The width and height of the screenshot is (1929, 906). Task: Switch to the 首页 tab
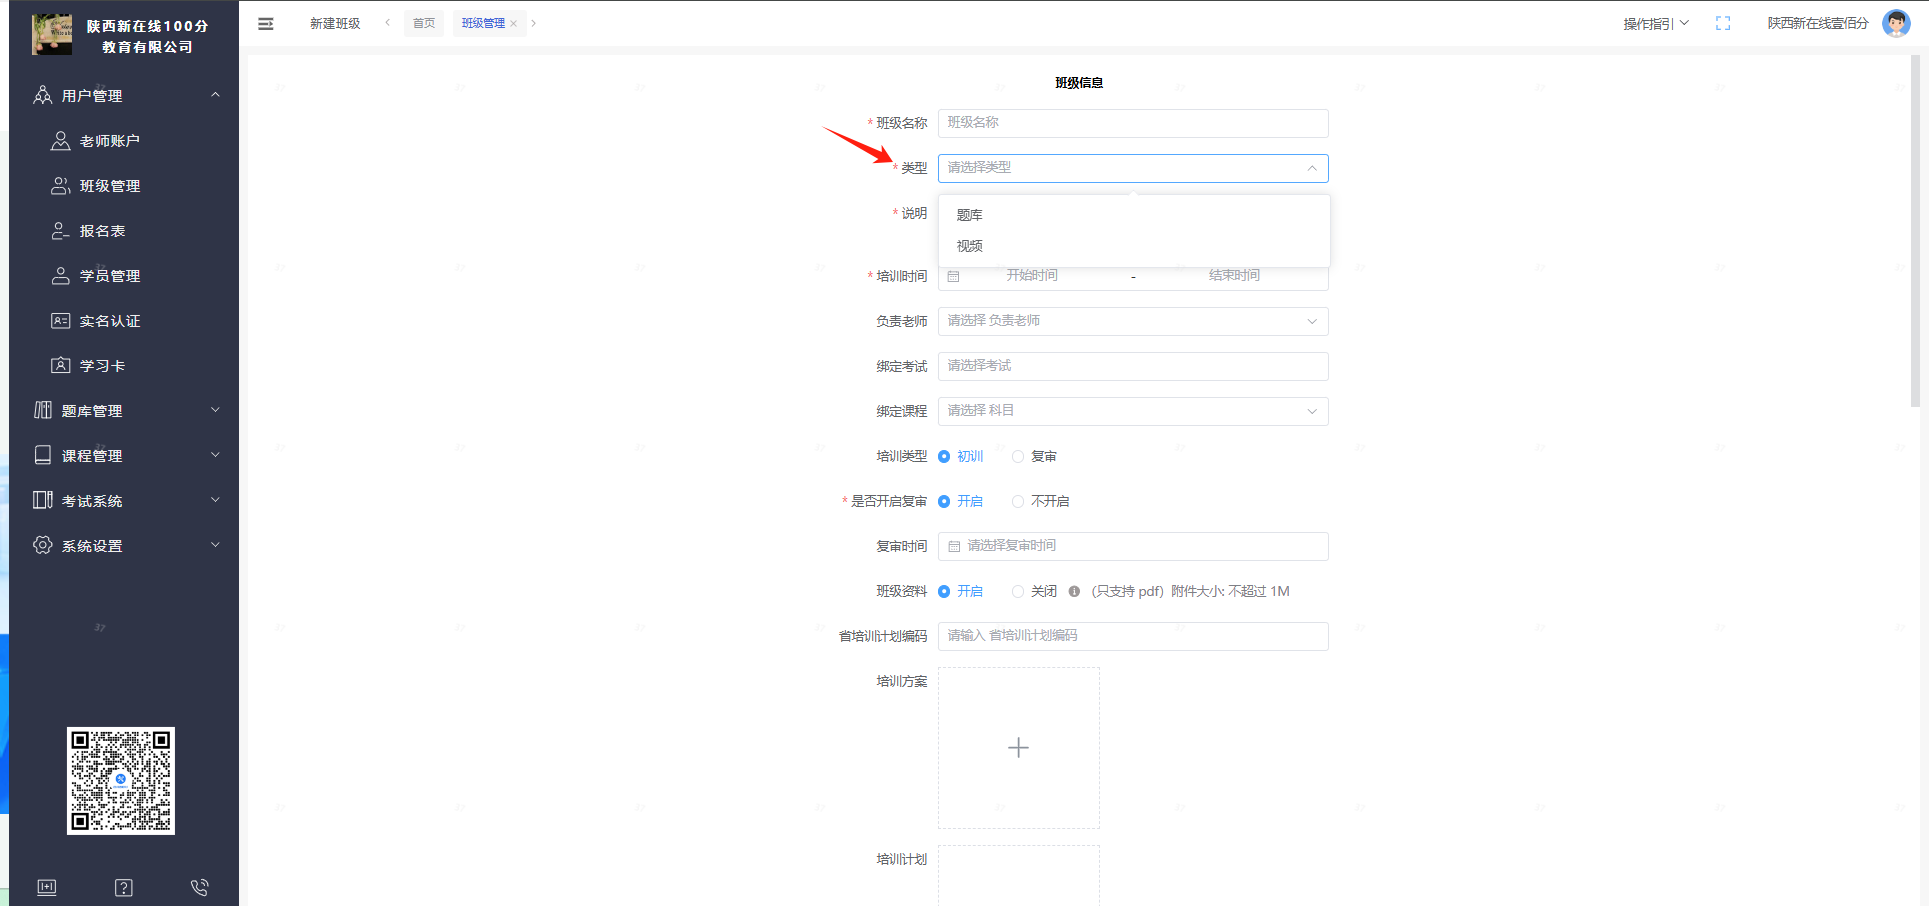(424, 23)
